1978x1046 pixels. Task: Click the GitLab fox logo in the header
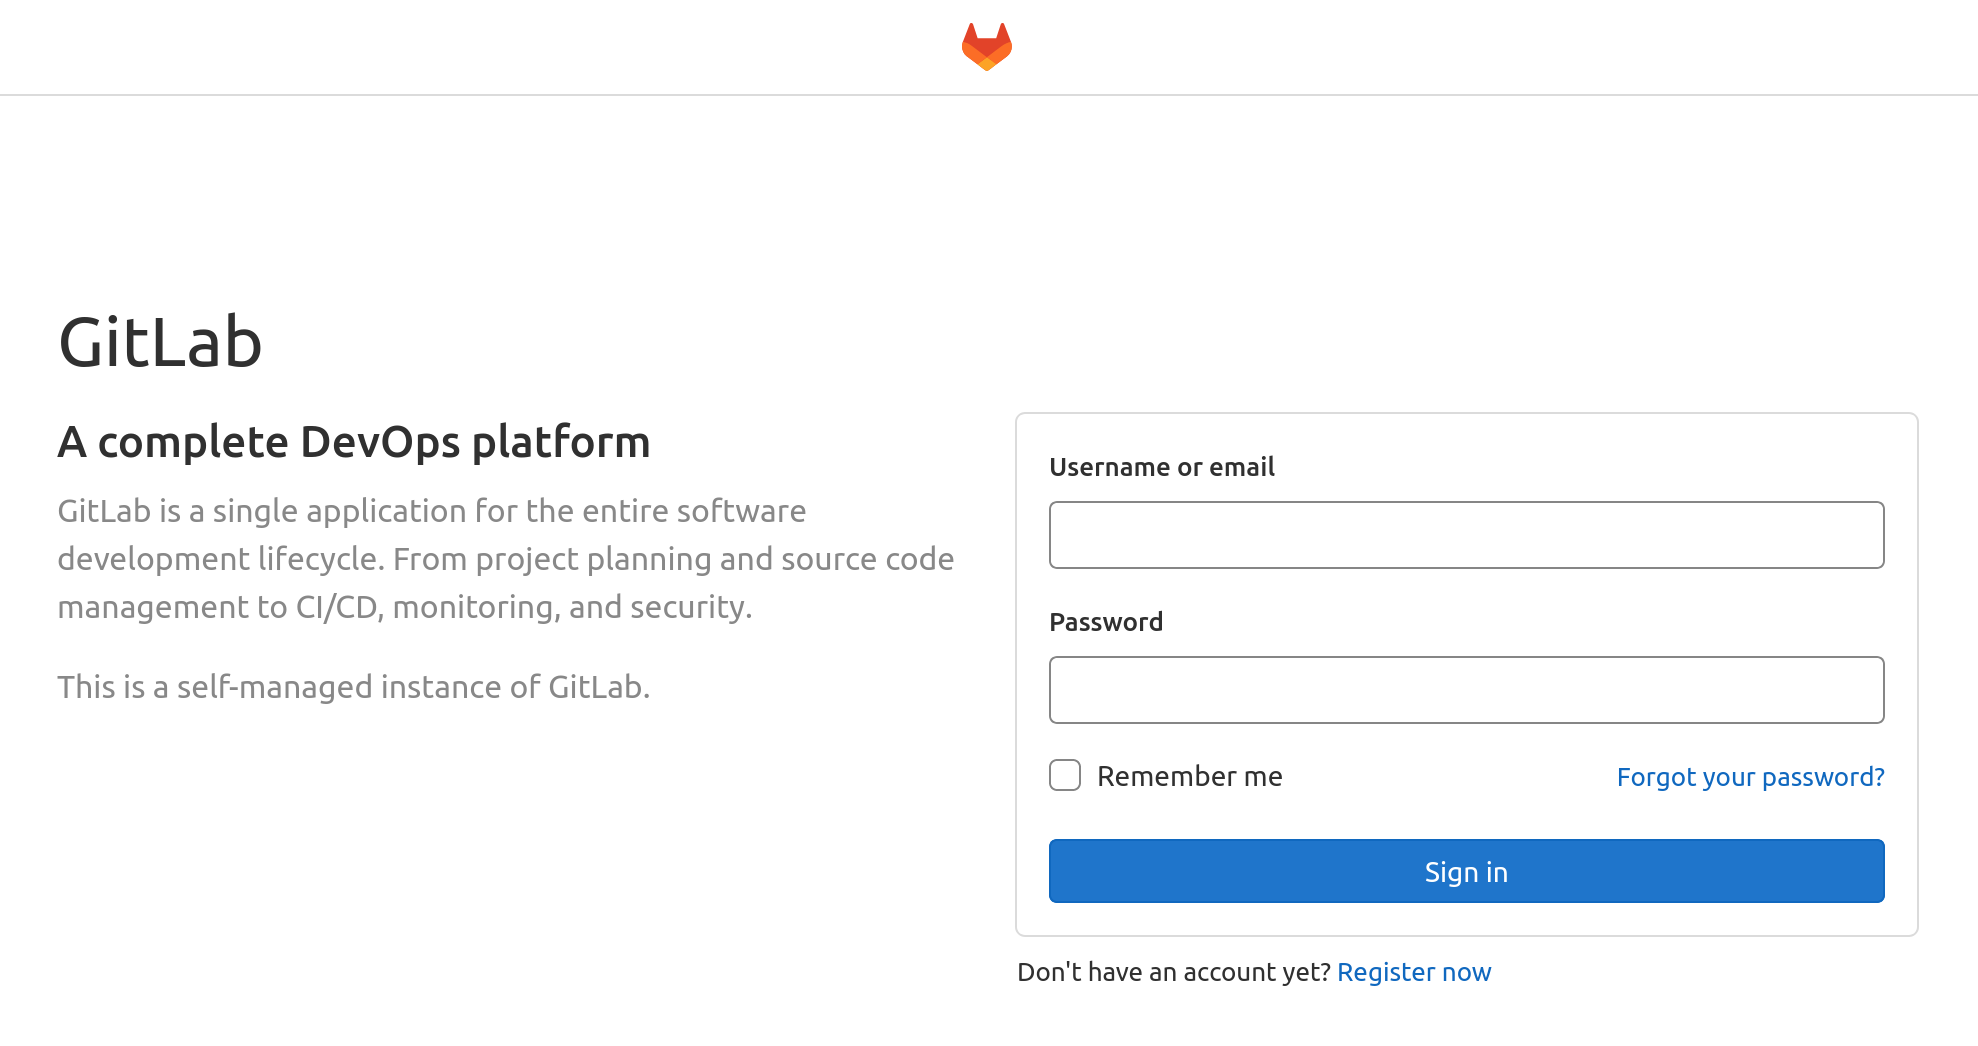click(x=988, y=45)
